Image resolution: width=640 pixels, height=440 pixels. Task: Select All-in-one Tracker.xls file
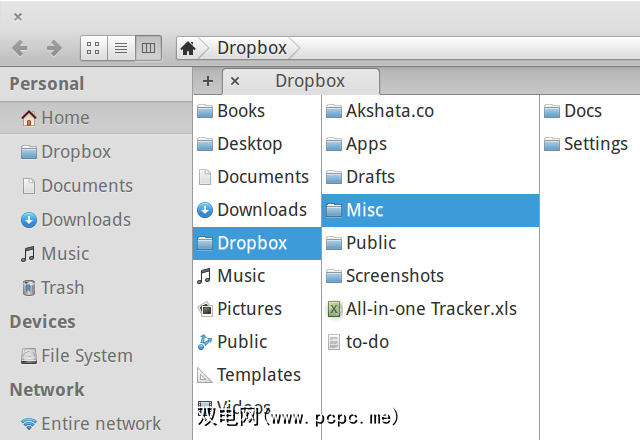point(431,309)
